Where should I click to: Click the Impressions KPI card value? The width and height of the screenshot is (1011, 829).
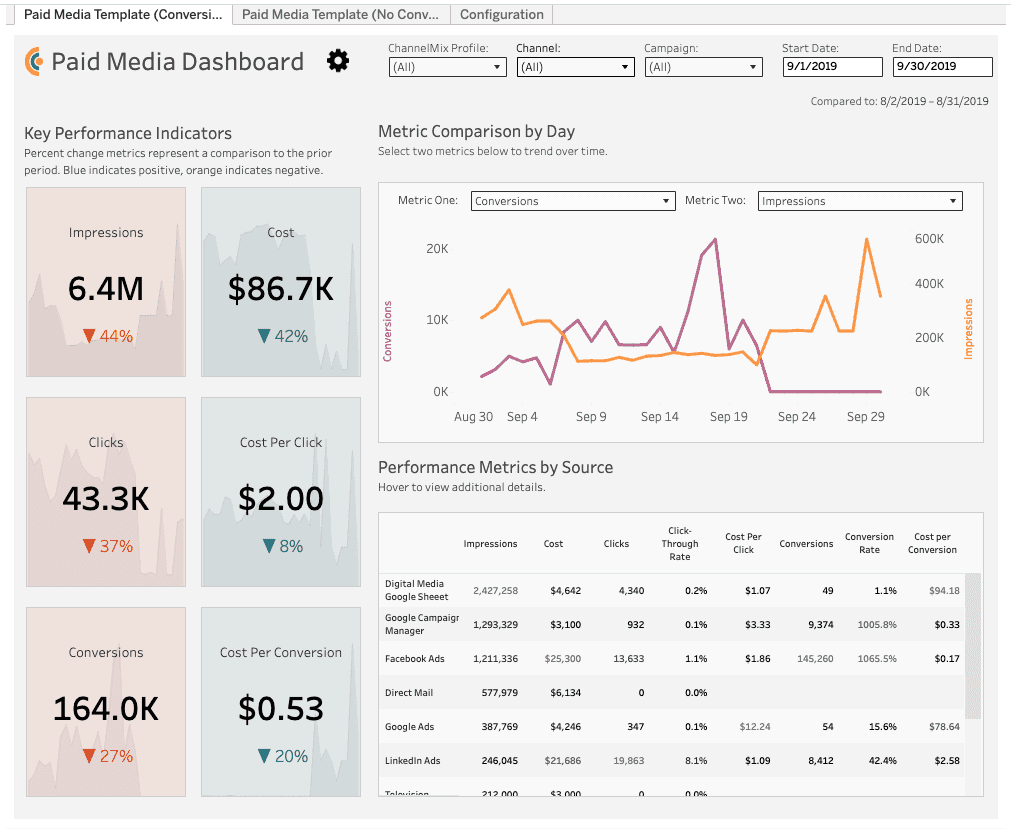(106, 288)
